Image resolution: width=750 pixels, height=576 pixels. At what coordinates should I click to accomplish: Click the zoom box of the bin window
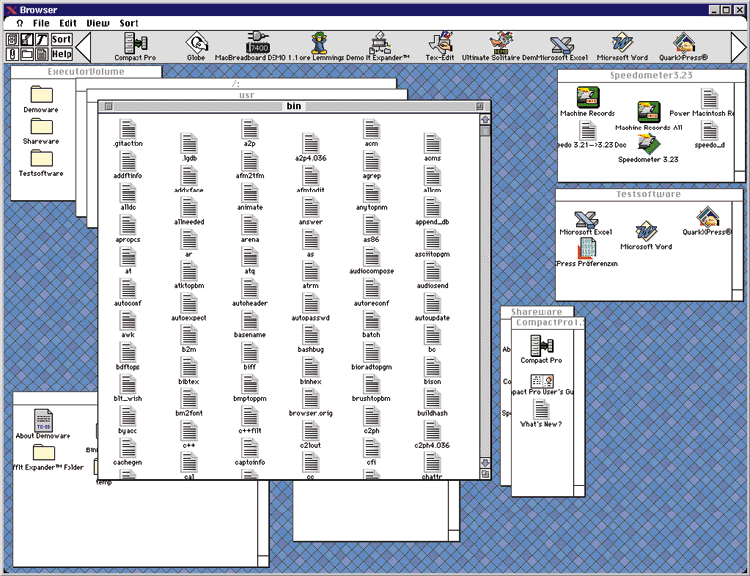[x=480, y=106]
